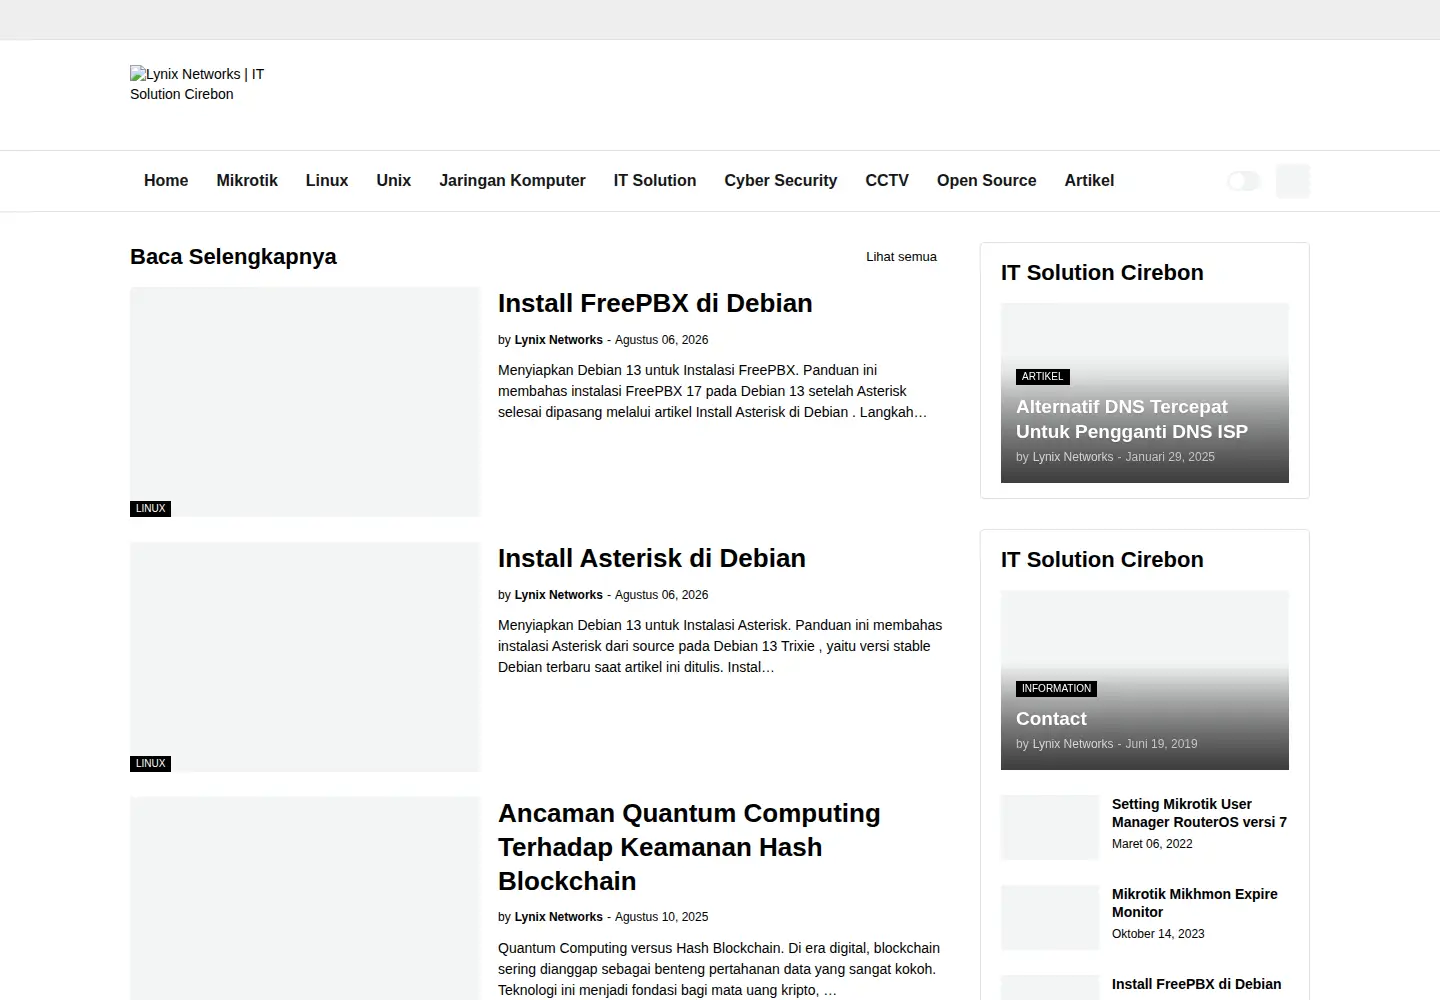Click author Lynix Networks under Quantum article
This screenshot has width=1440, height=1000.
click(558, 917)
